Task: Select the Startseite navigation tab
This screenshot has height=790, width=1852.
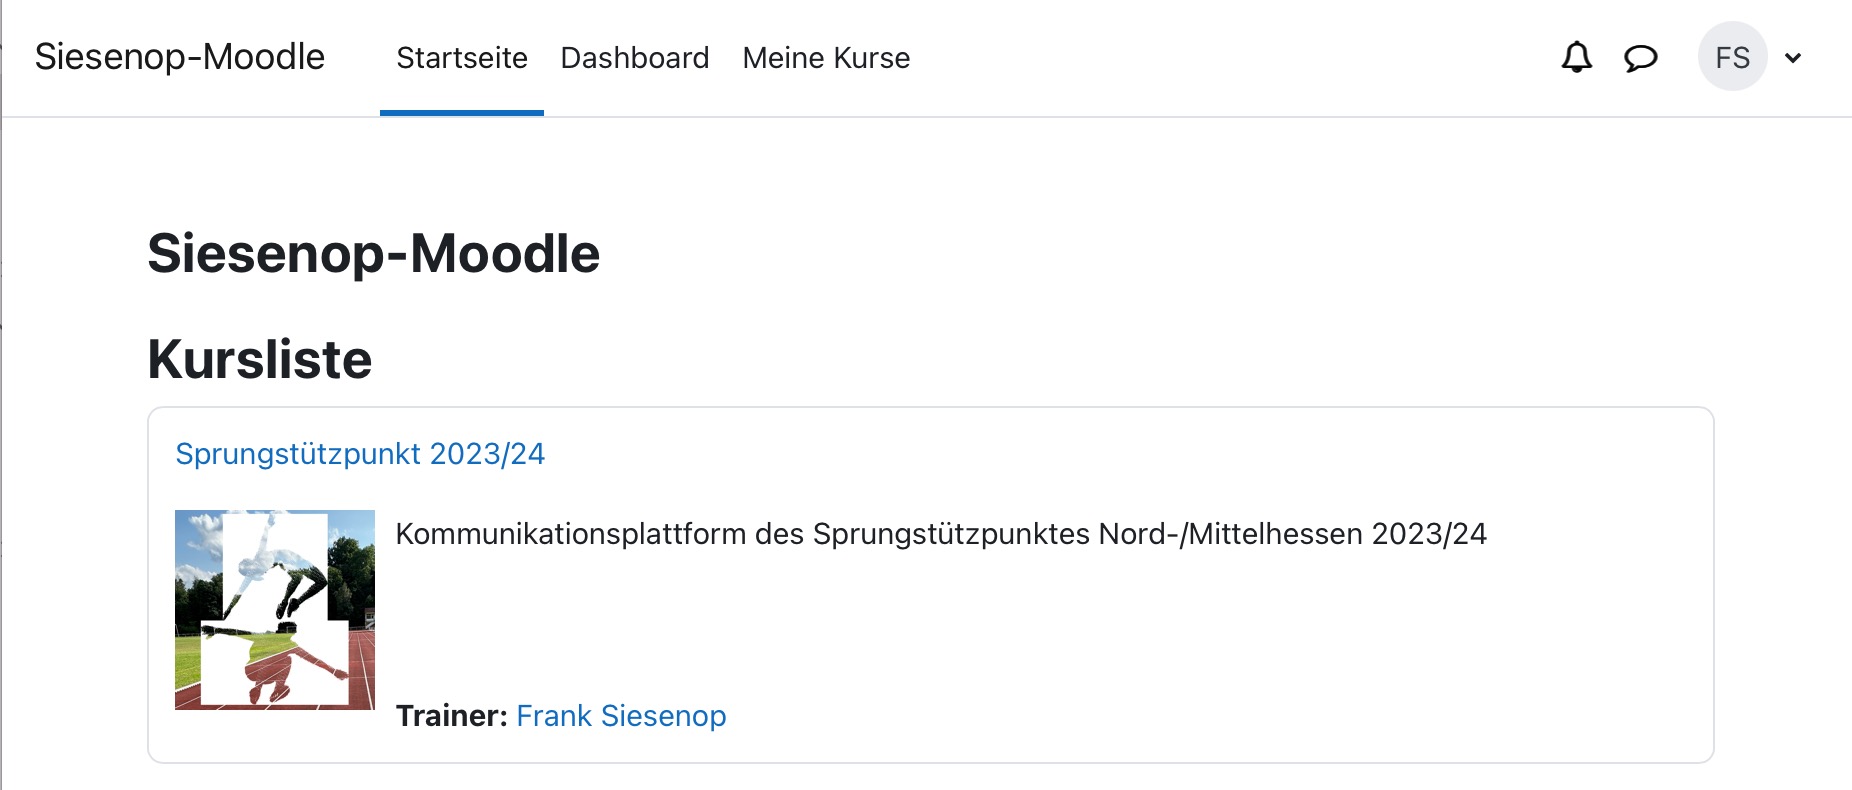Action: (462, 58)
